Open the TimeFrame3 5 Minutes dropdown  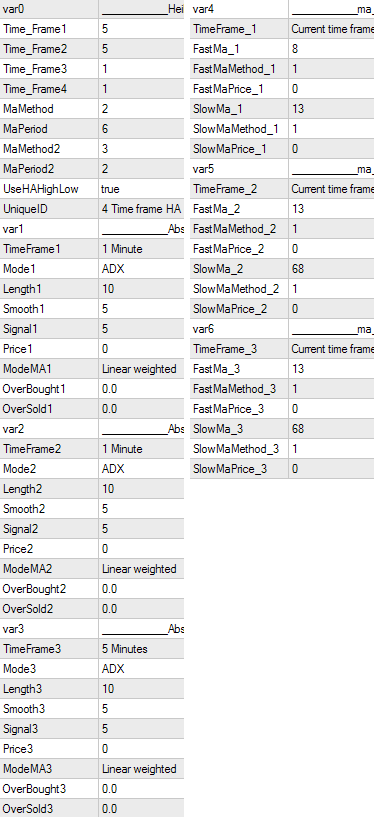point(141,649)
